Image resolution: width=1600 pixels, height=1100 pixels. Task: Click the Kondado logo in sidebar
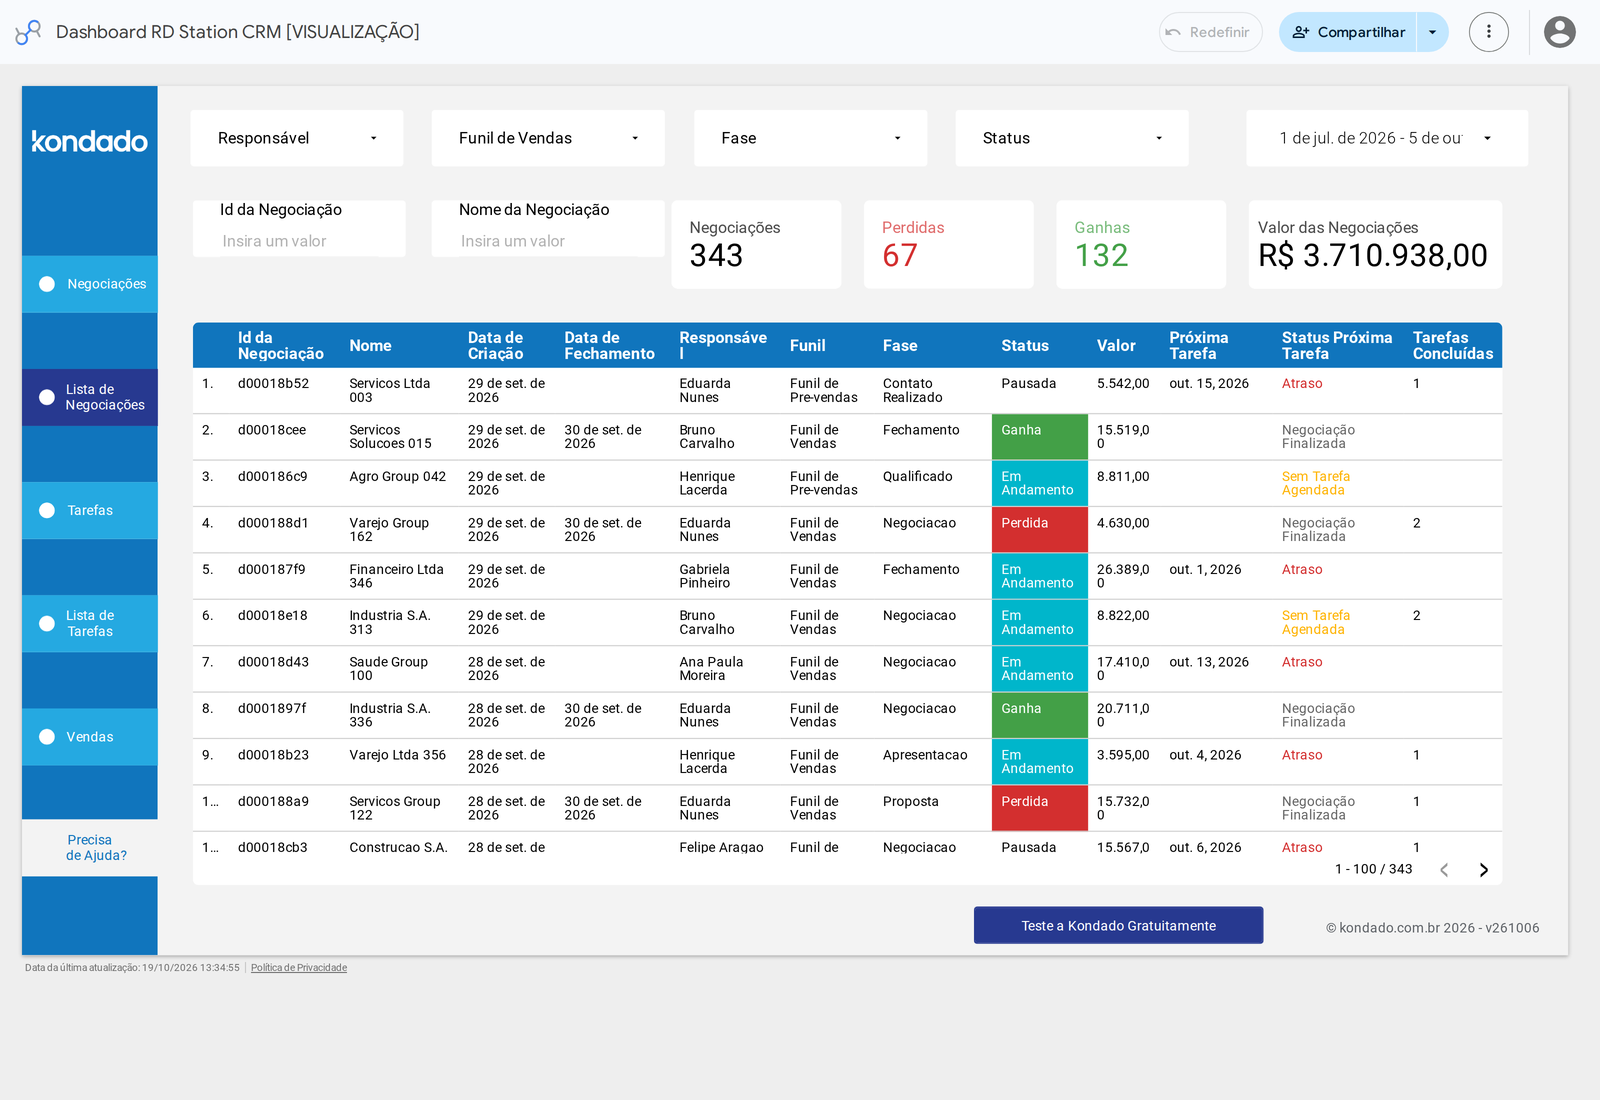coord(90,141)
